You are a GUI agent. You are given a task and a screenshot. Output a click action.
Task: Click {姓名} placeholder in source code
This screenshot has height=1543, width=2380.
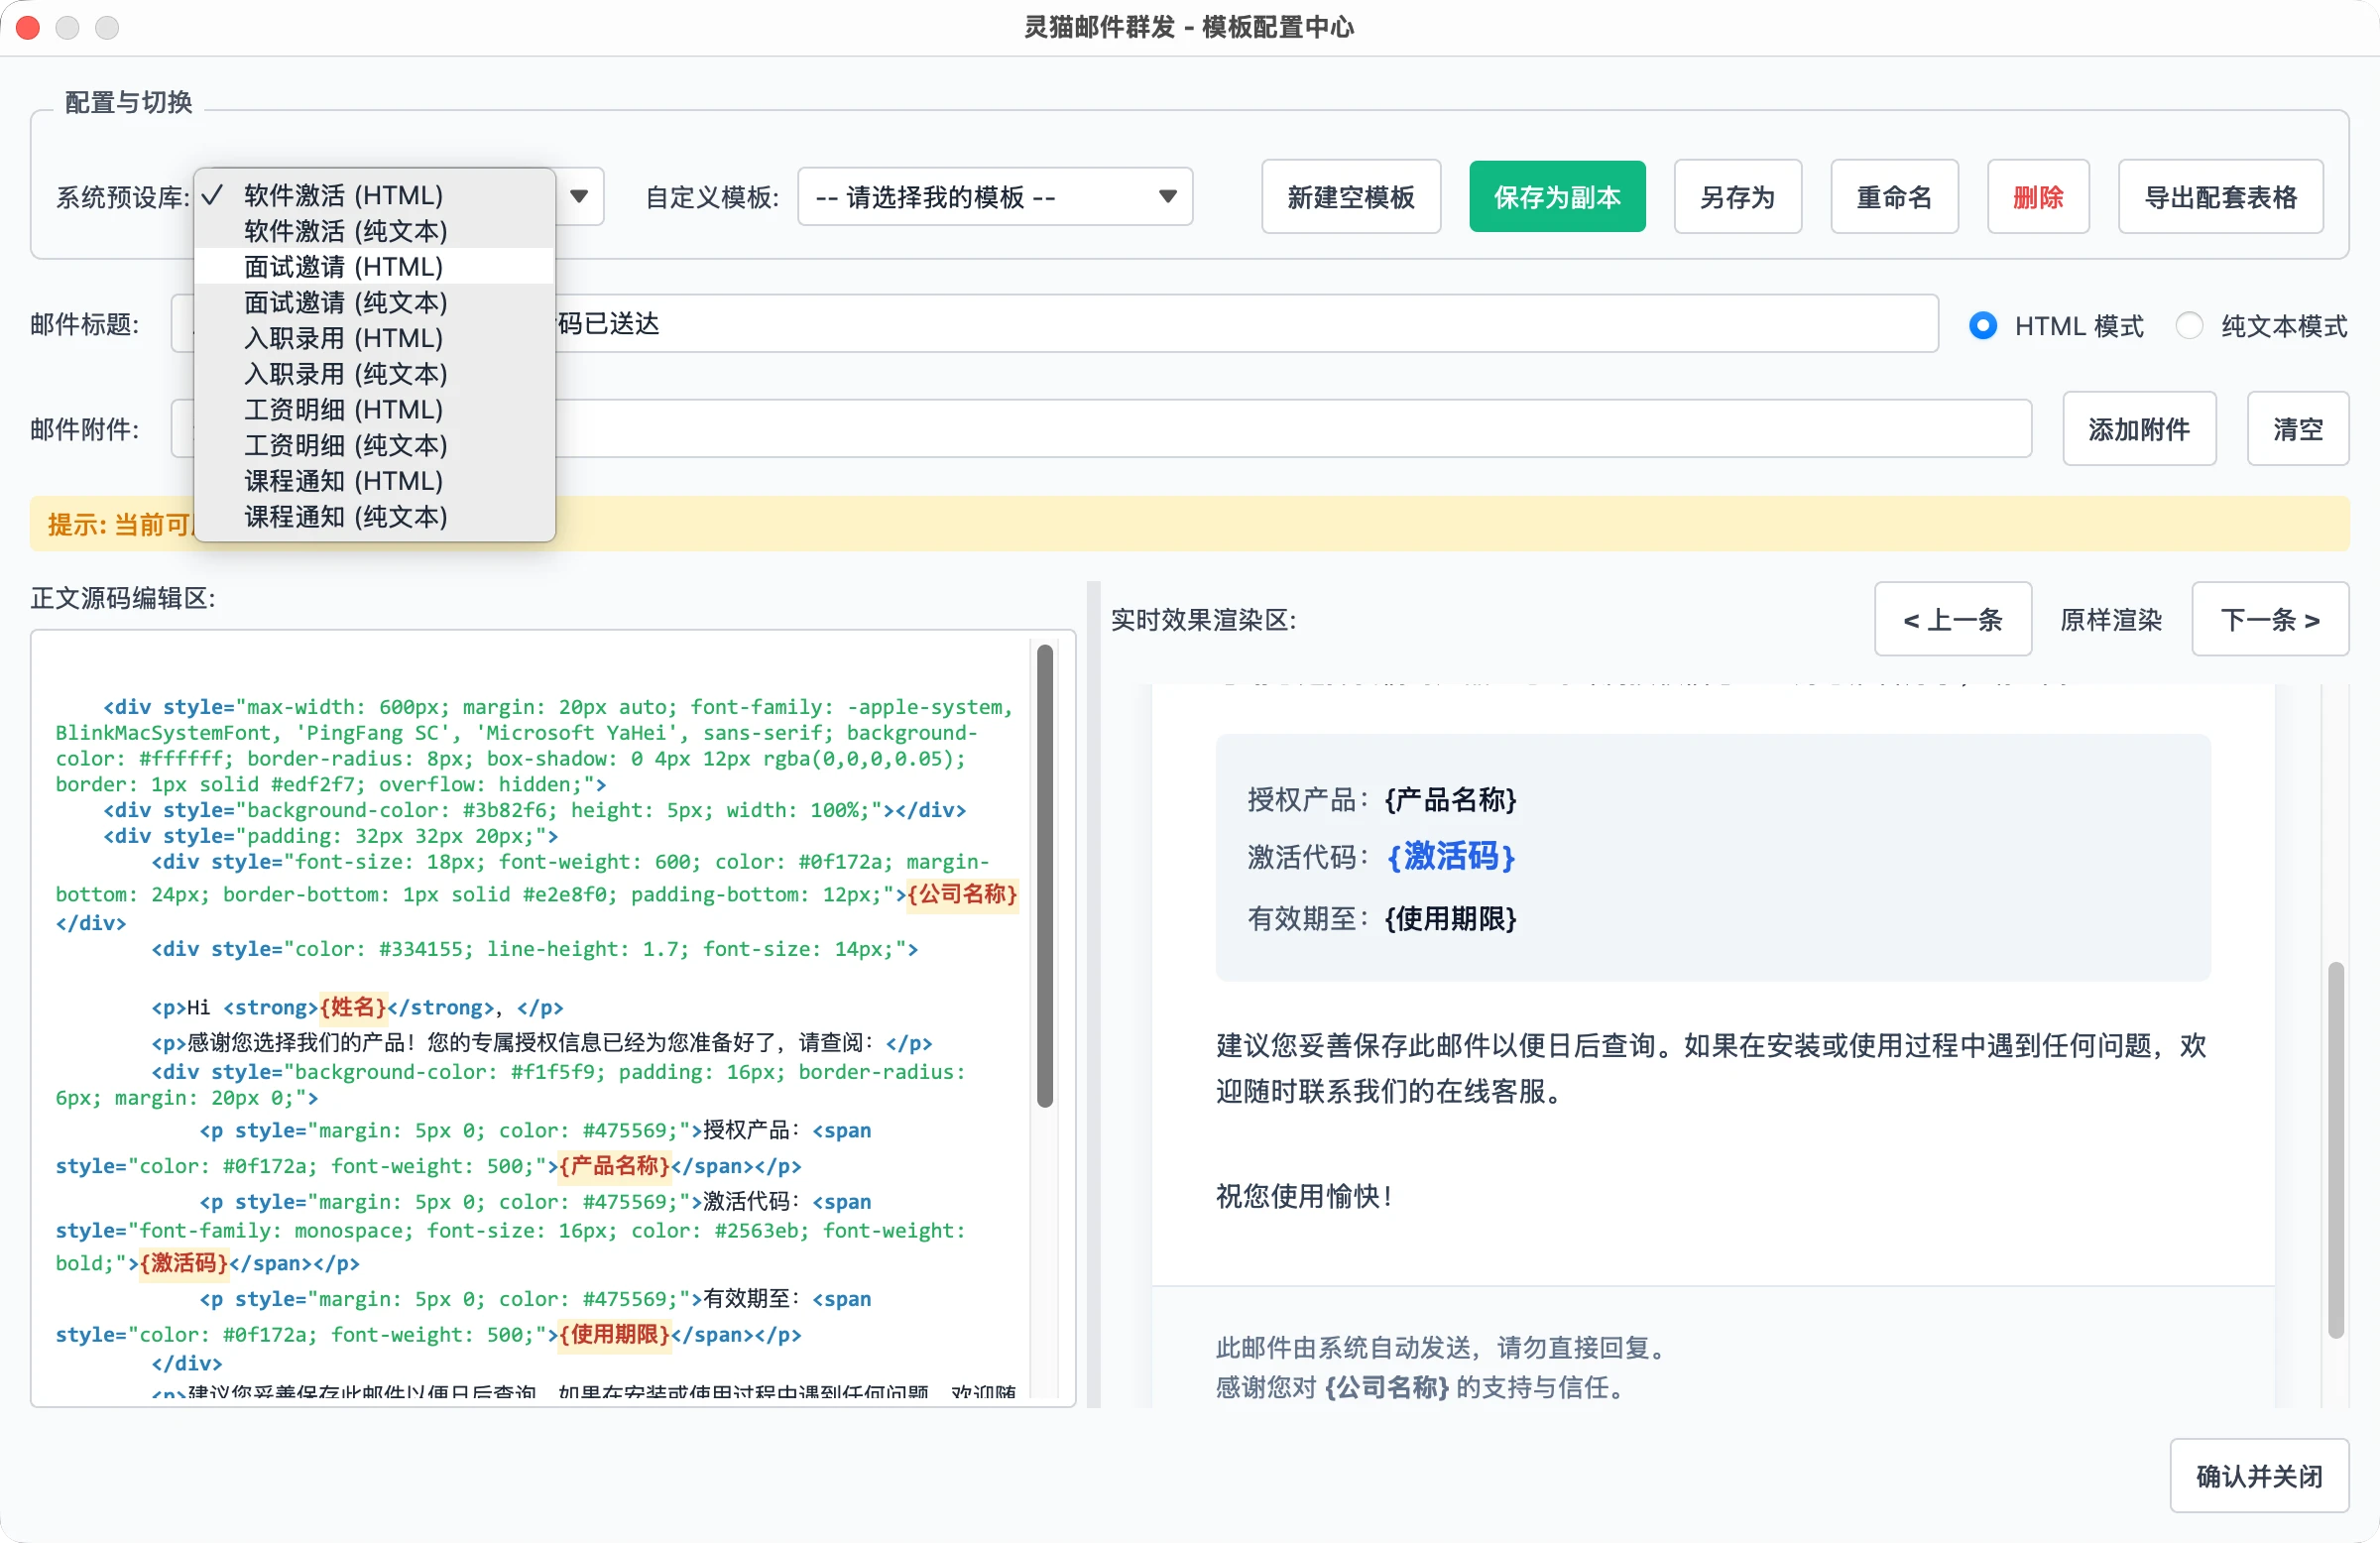353,1006
